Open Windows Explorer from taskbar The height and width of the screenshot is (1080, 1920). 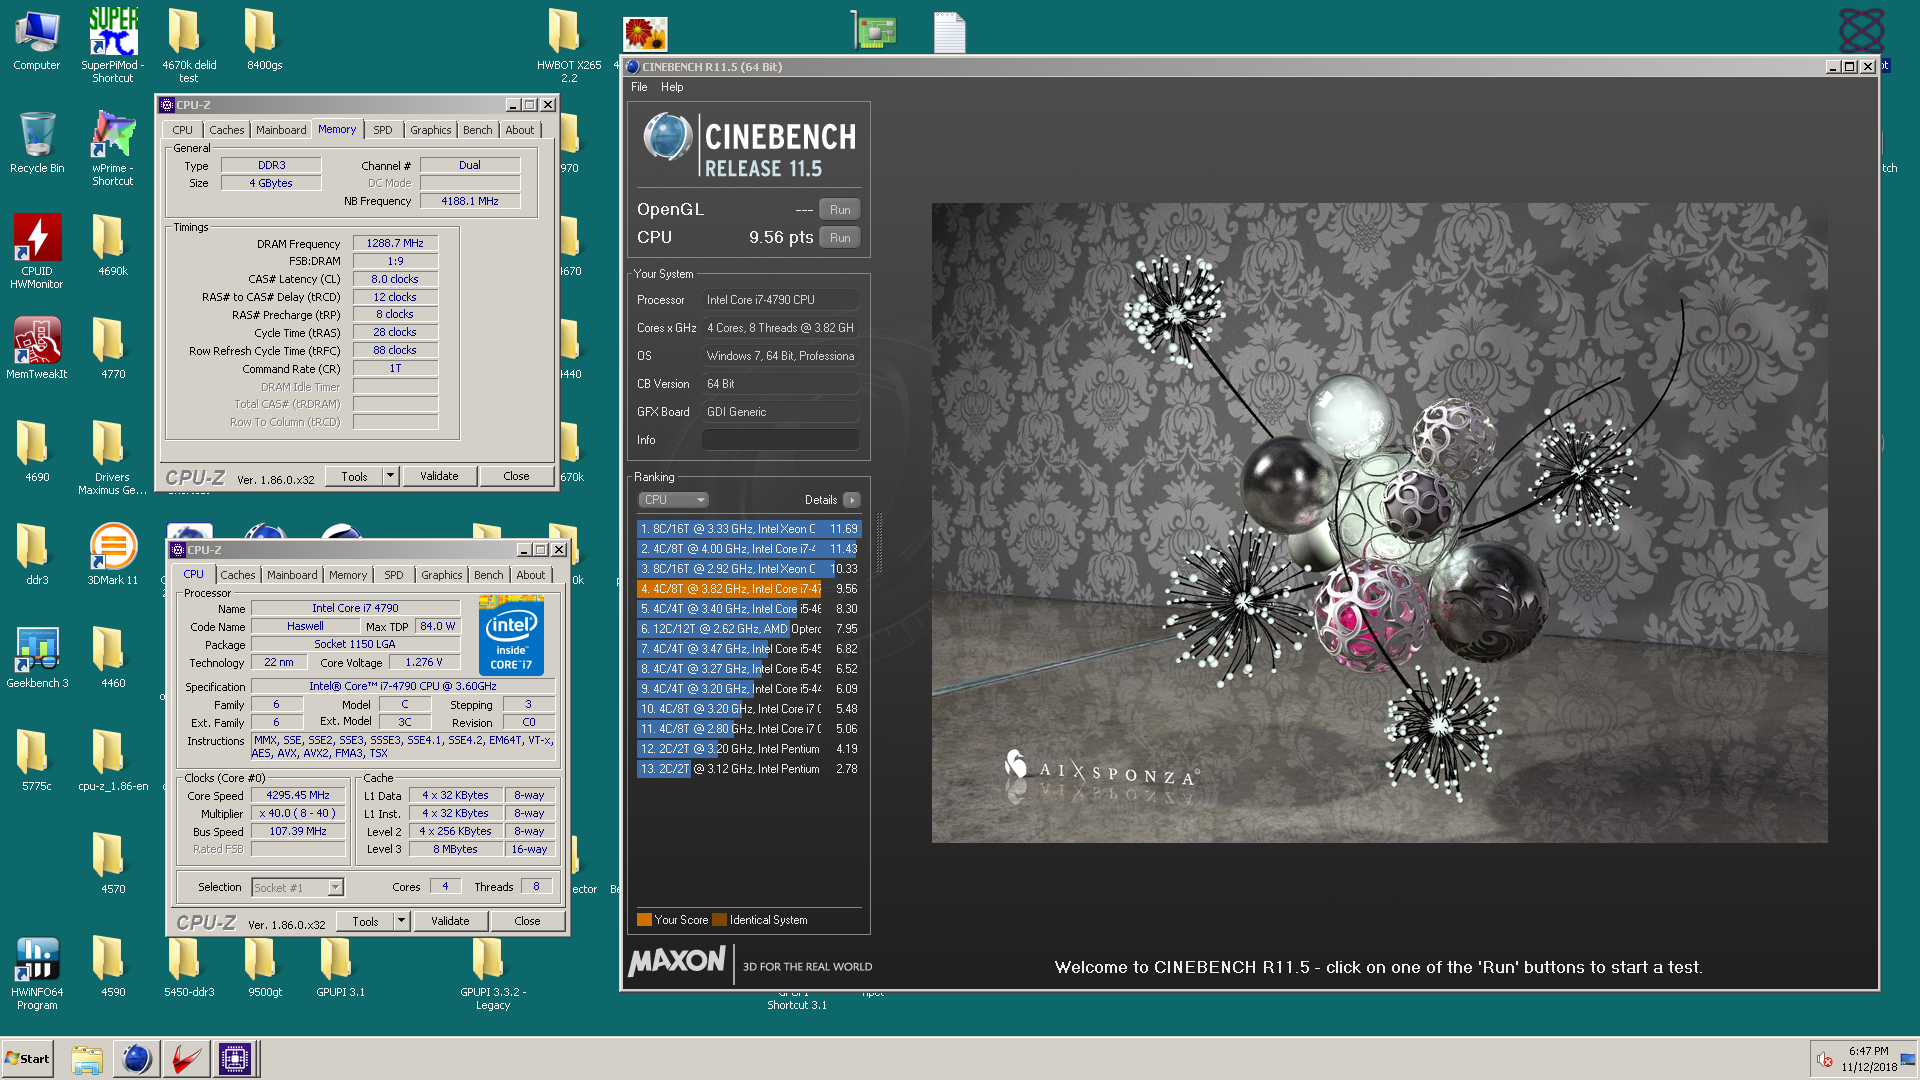coord(87,1059)
